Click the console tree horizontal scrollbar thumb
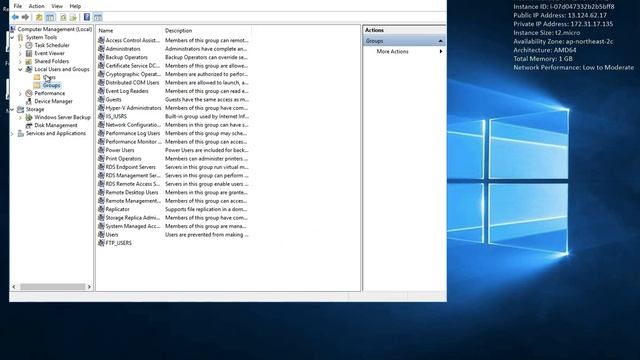This screenshot has height=360, width=640. coord(53,287)
